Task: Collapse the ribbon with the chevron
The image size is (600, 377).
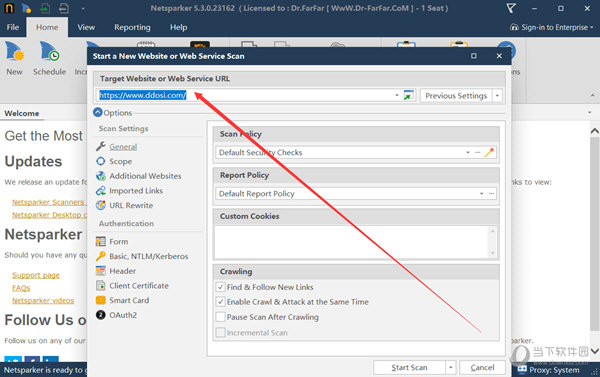Action: click(x=592, y=95)
